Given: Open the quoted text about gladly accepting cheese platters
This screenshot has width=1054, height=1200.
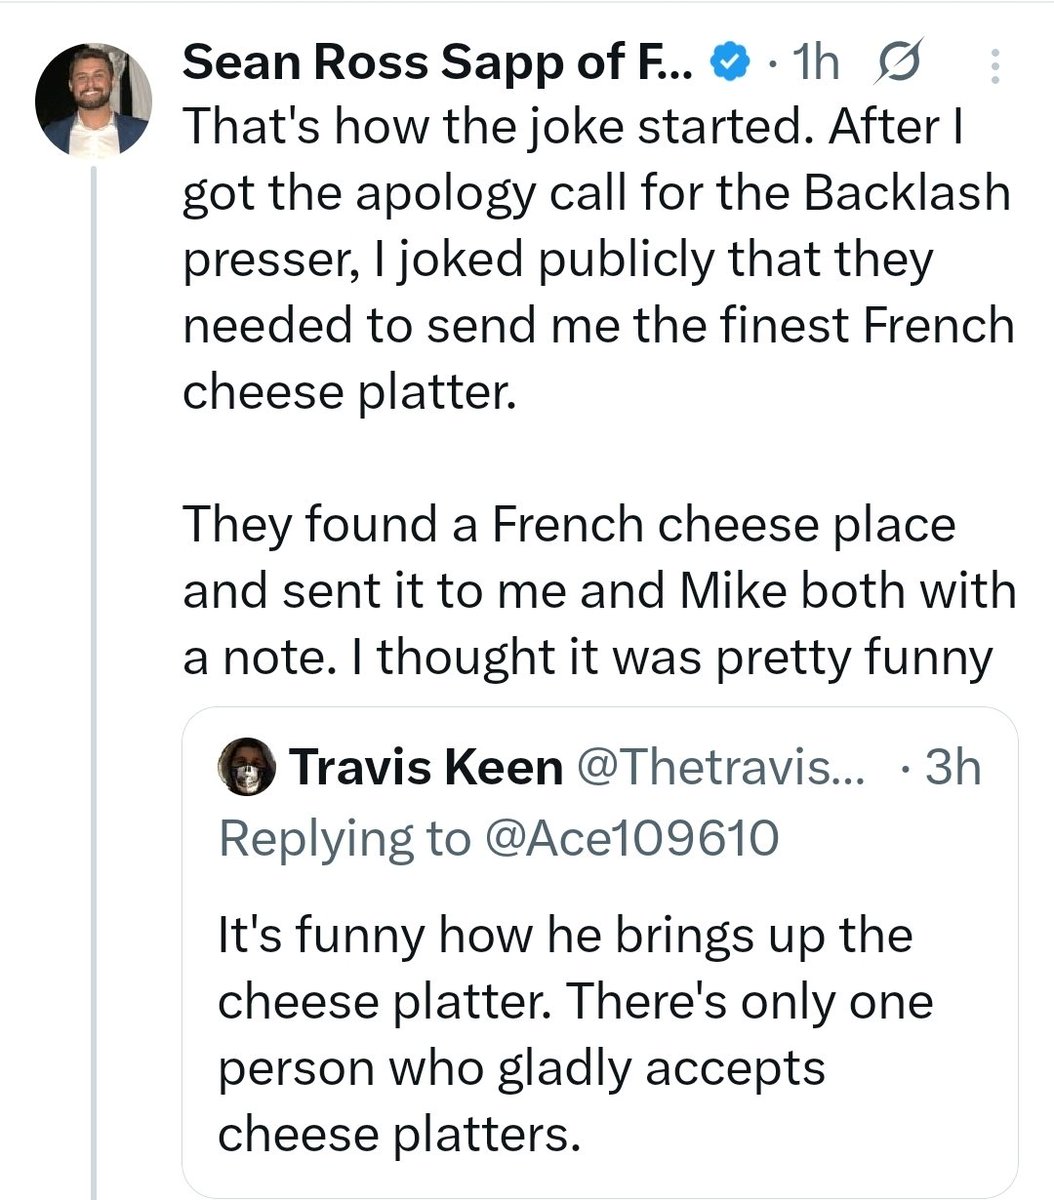Looking at the screenshot, I should (575, 1034).
